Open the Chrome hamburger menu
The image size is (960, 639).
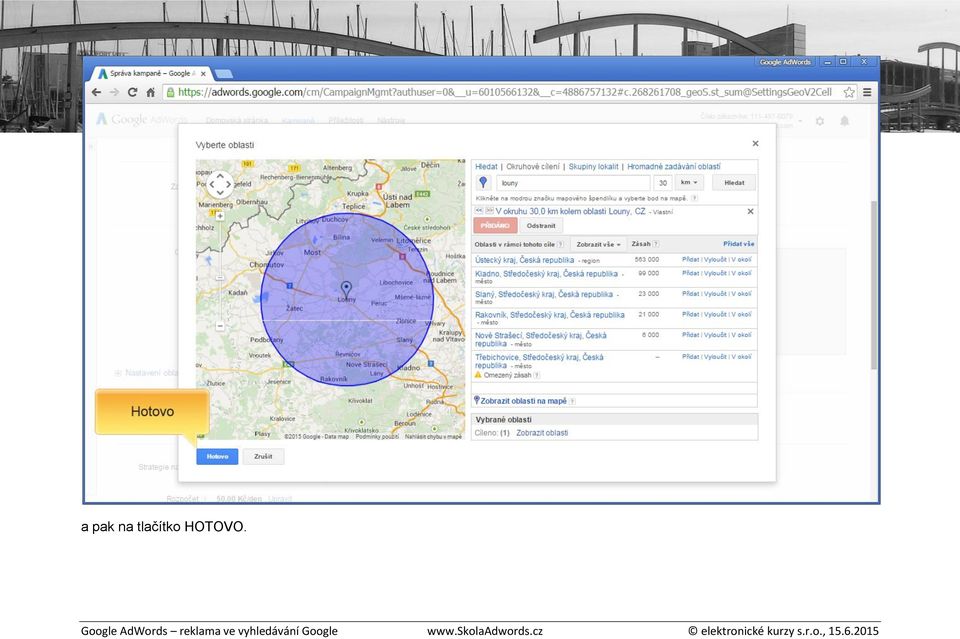click(x=867, y=92)
